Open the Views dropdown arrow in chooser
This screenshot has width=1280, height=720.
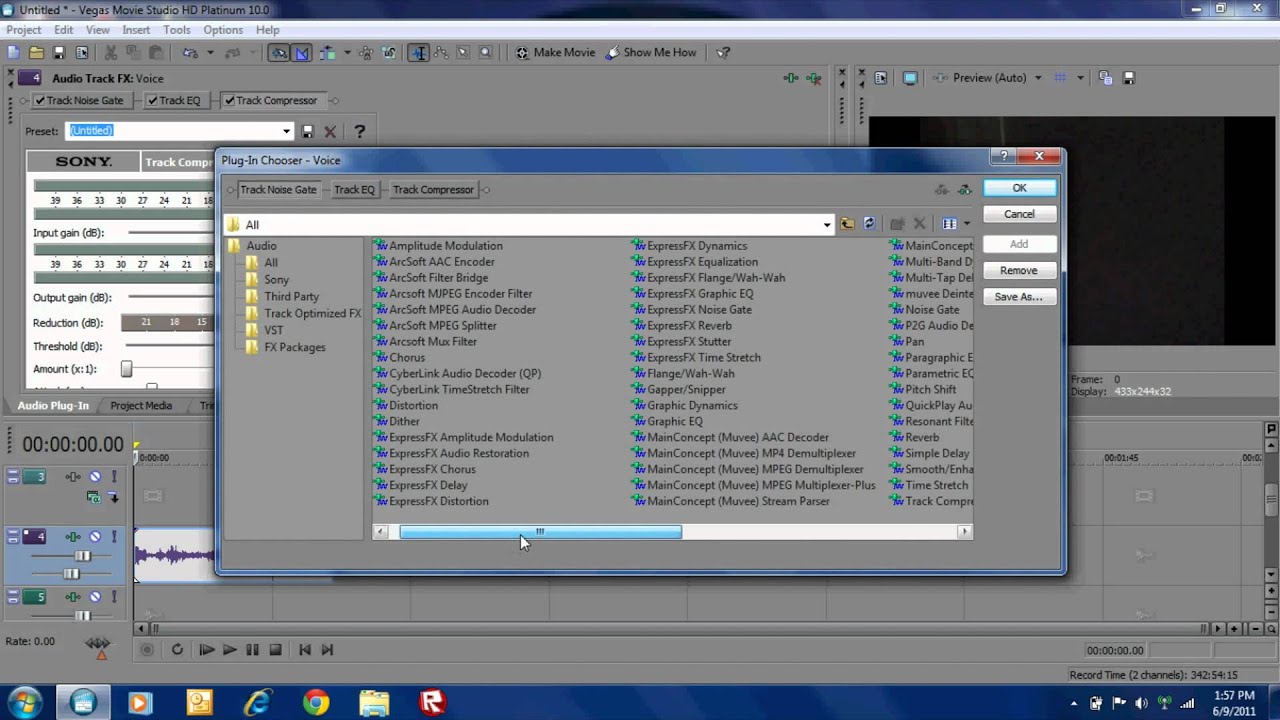click(x=966, y=224)
